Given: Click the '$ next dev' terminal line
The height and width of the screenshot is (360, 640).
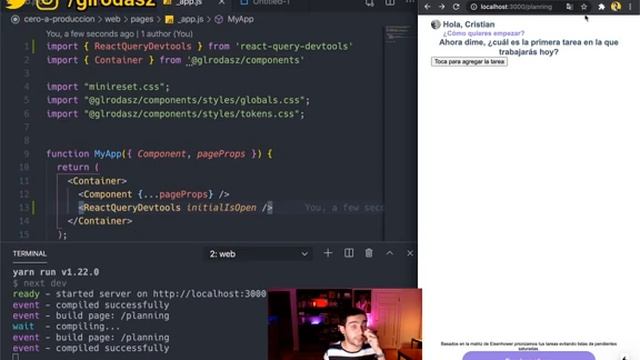Looking at the screenshot, I should [x=40, y=283].
